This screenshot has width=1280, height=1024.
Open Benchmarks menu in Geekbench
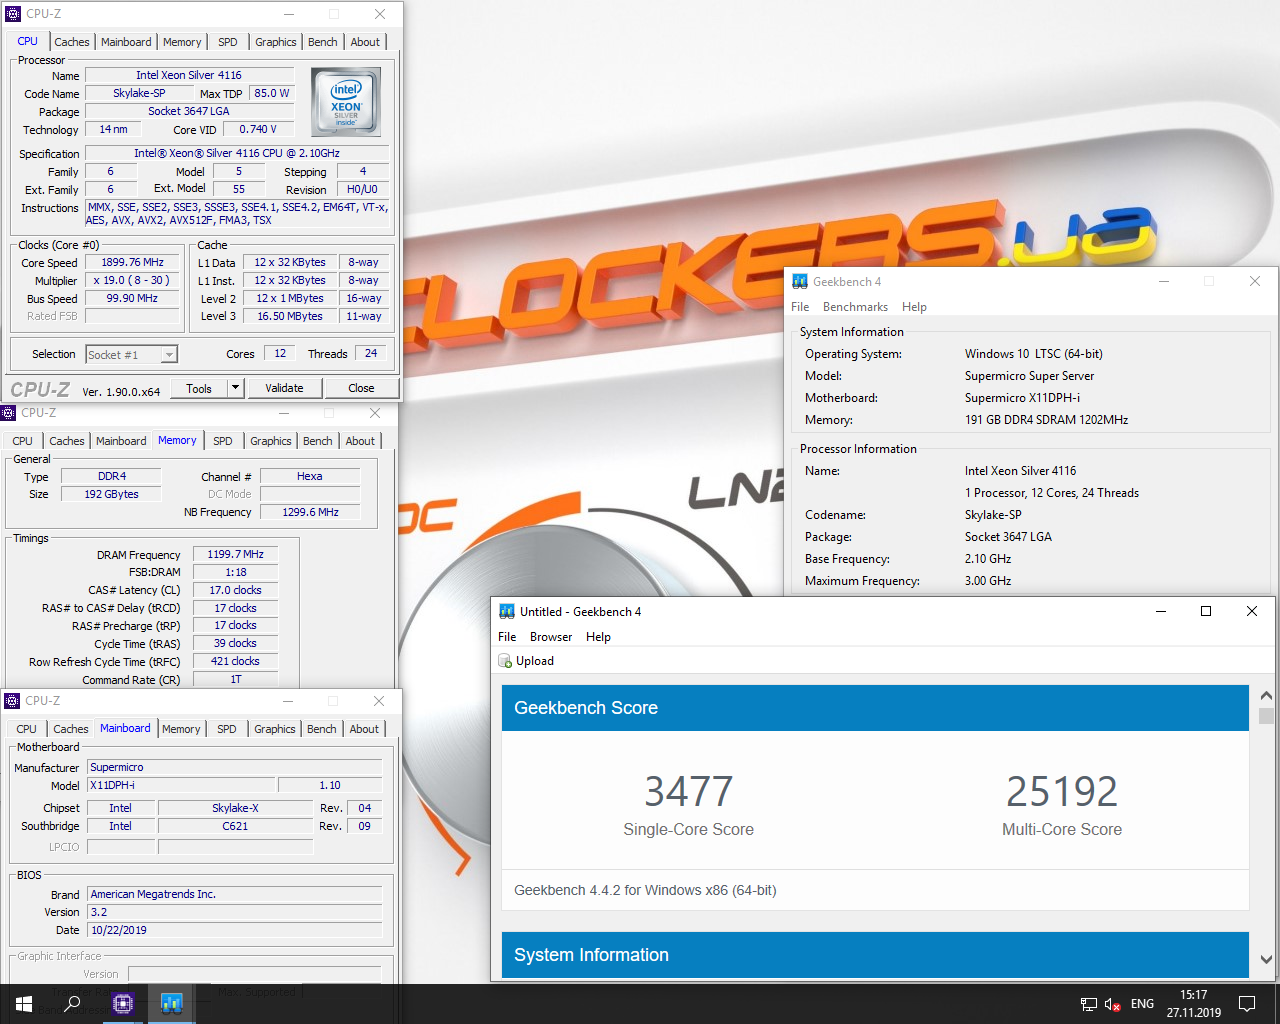pyautogui.click(x=855, y=307)
